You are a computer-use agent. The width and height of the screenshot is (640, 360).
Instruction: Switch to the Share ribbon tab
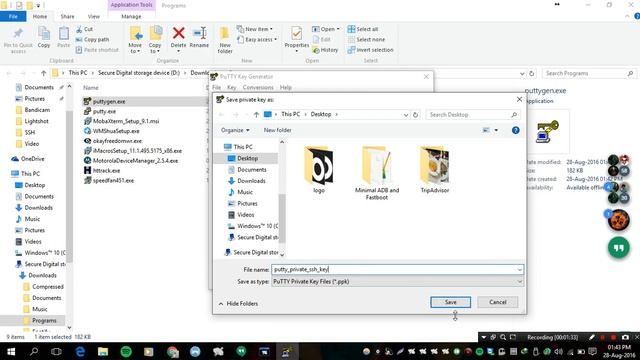[x=67, y=16]
